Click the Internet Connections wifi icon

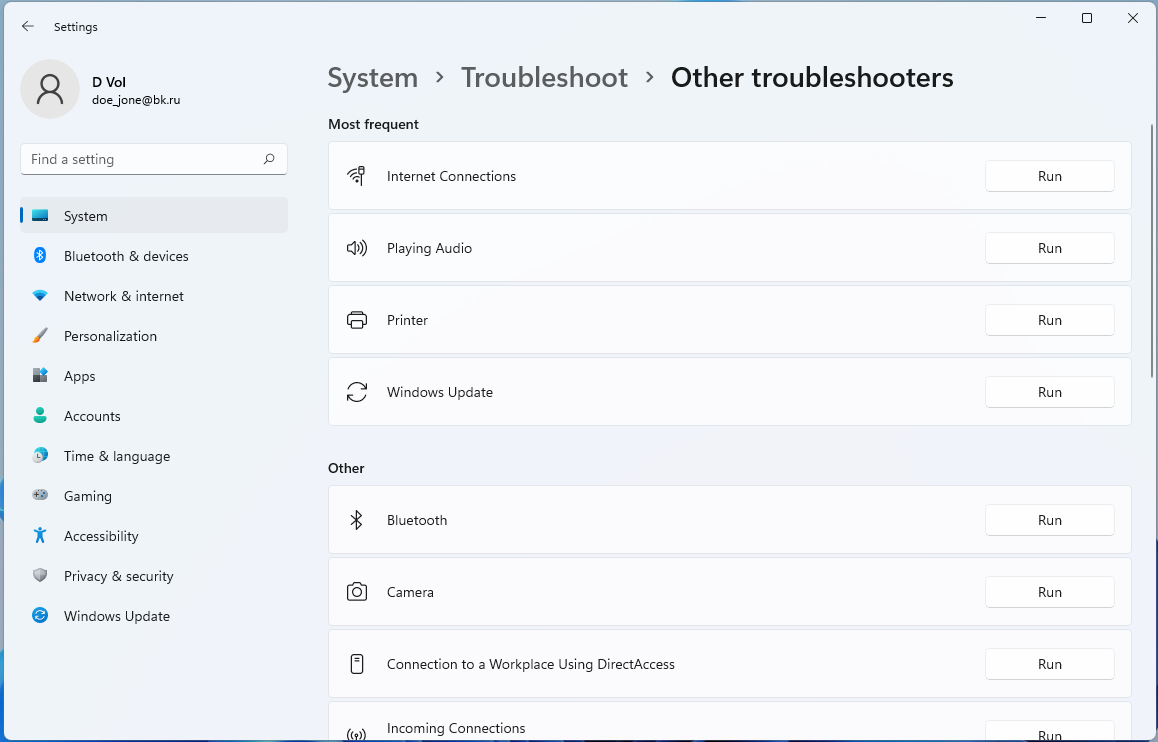click(357, 176)
